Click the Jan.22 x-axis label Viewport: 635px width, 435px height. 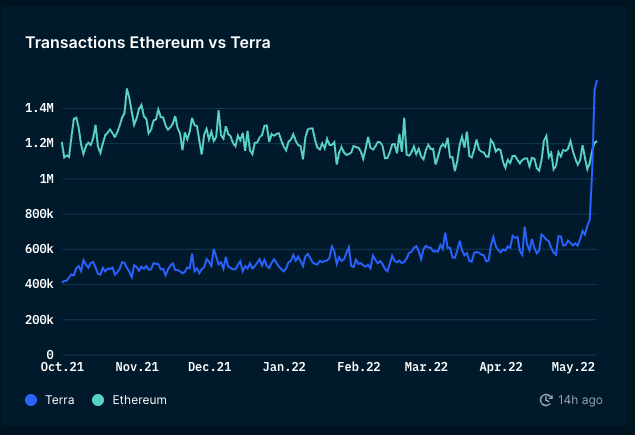tap(284, 367)
